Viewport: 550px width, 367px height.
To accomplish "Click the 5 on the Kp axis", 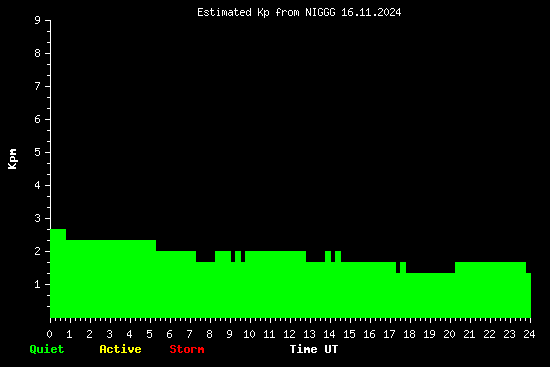I will point(38,152).
